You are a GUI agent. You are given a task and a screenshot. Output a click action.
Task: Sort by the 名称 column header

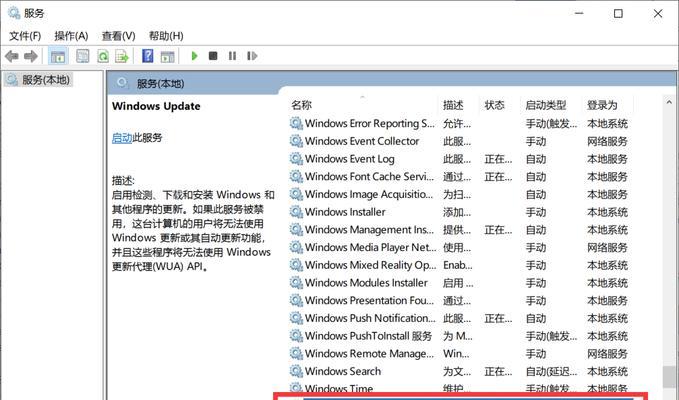[x=302, y=105]
